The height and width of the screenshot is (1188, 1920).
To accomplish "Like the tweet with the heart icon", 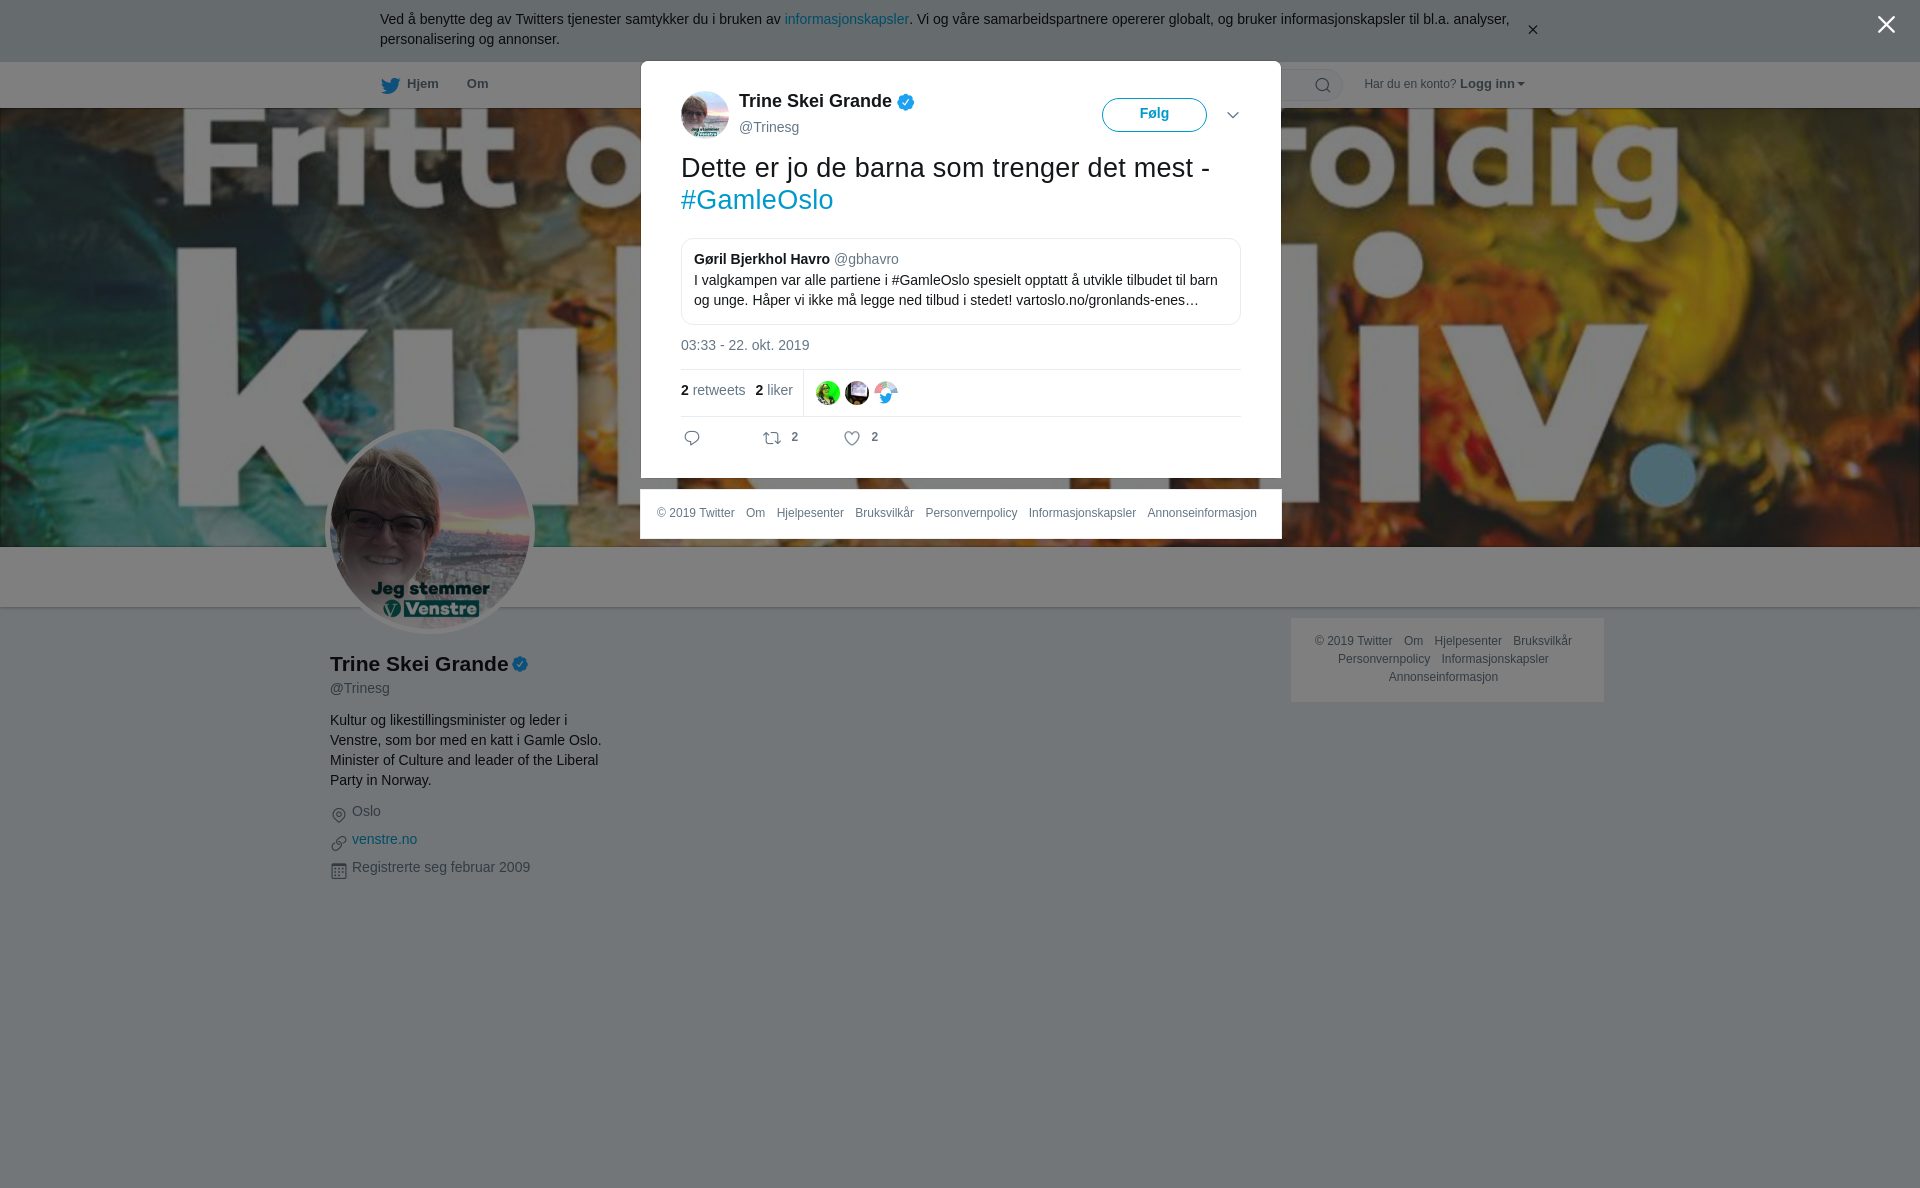I will 852,438.
